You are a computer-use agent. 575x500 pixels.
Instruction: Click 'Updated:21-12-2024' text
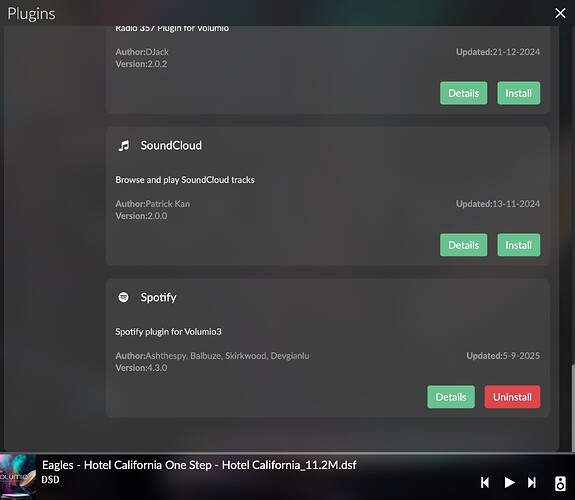498,52
